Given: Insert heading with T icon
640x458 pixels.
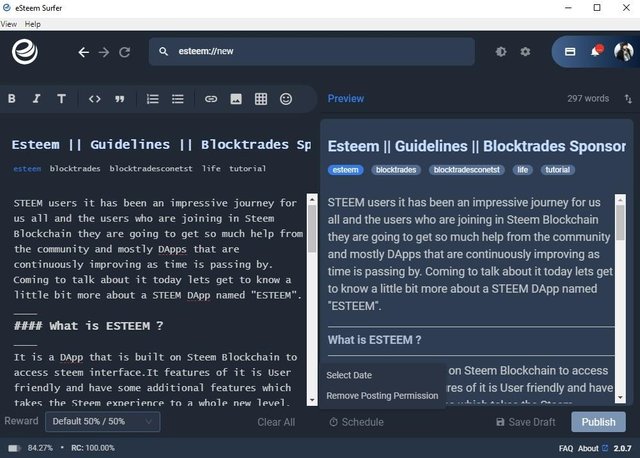Looking at the screenshot, I should [x=61, y=99].
